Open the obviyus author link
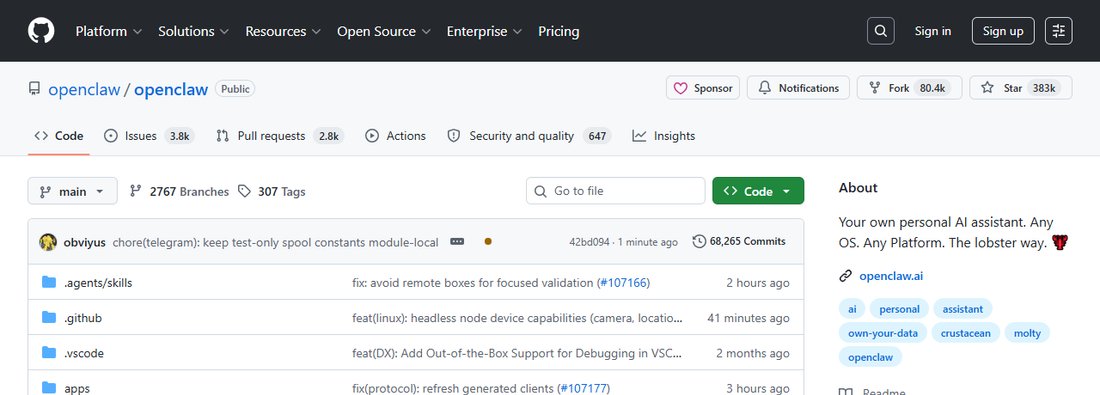Image resolution: width=1100 pixels, height=395 pixels. (84, 242)
